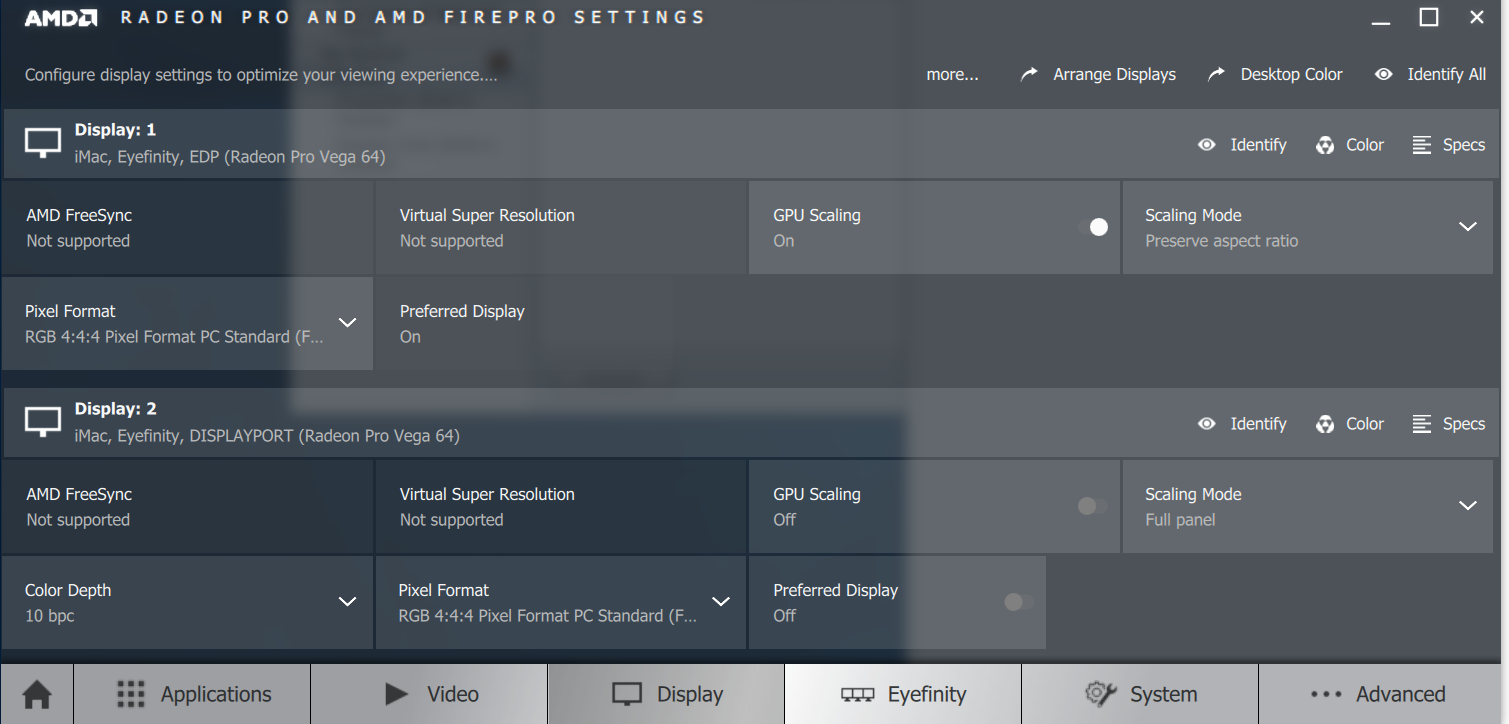Click Desktop Color arrow icon
This screenshot has height=724, width=1509.
point(1217,75)
